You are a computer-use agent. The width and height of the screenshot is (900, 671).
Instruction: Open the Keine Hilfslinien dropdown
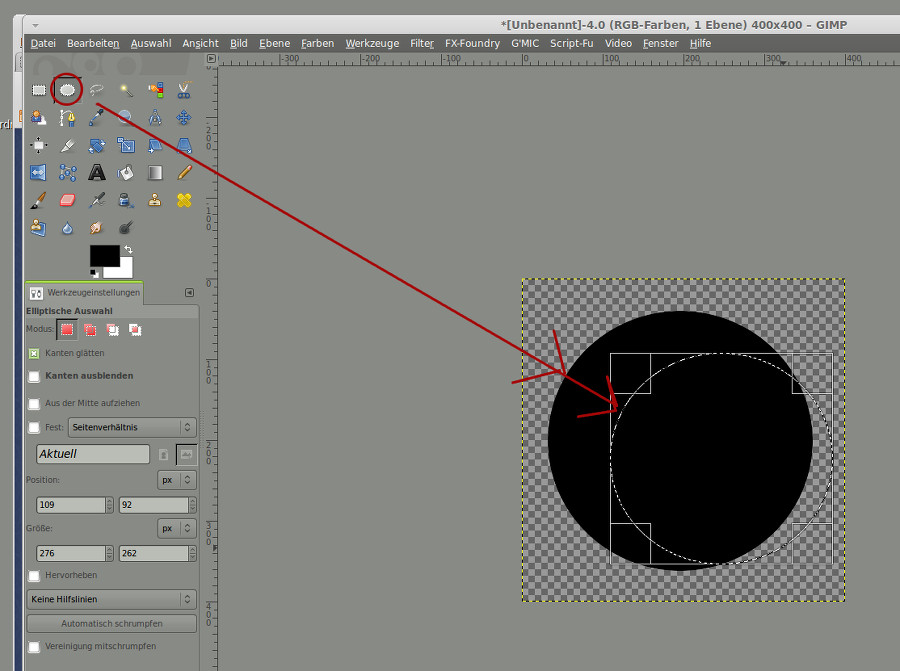pyautogui.click(x=111, y=599)
